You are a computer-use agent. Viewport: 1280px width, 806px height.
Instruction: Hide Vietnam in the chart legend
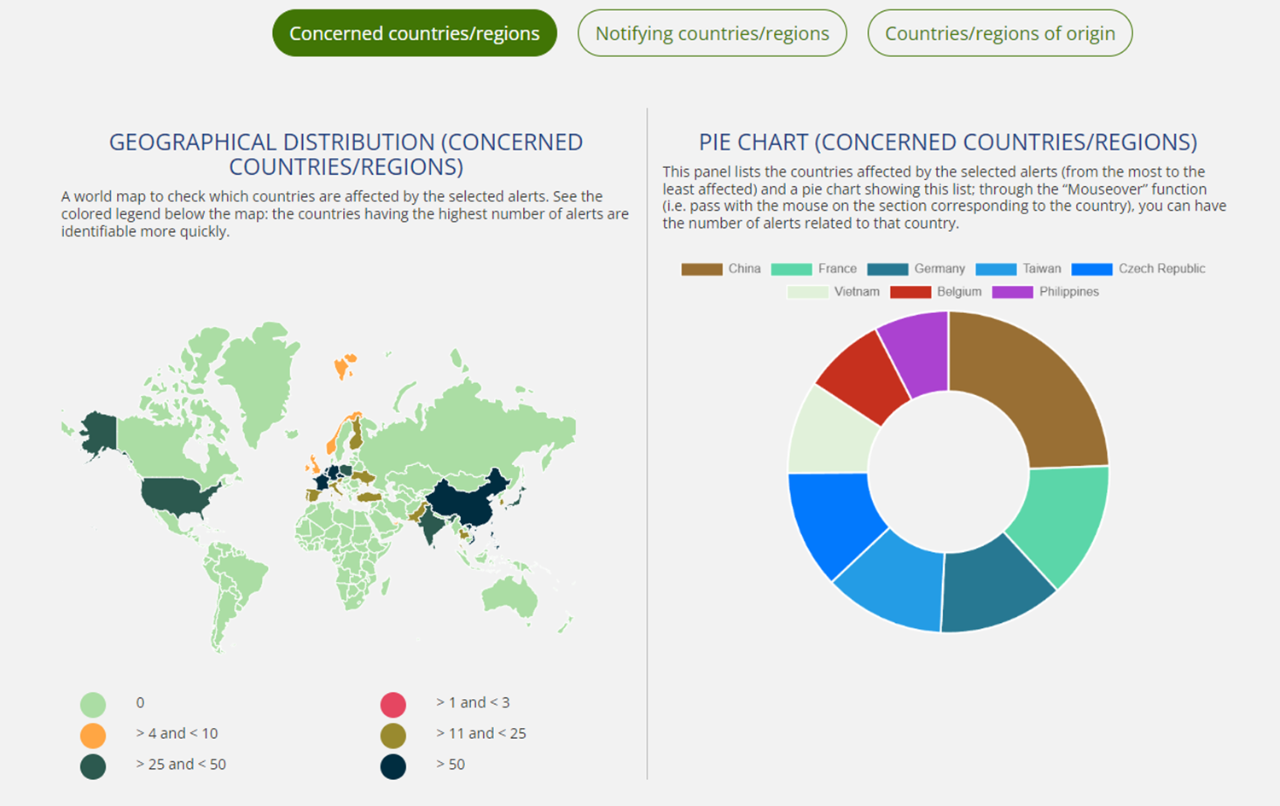click(x=833, y=292)
